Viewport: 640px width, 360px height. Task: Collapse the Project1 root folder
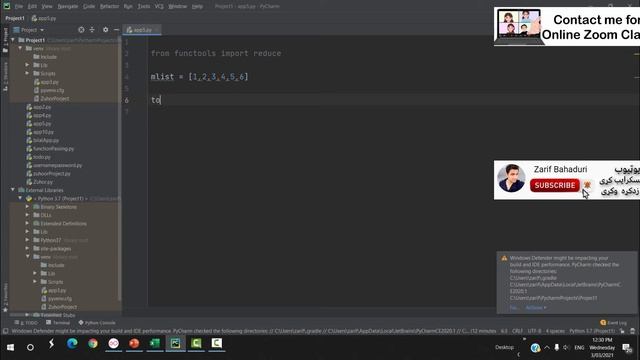tap(13, 40)
